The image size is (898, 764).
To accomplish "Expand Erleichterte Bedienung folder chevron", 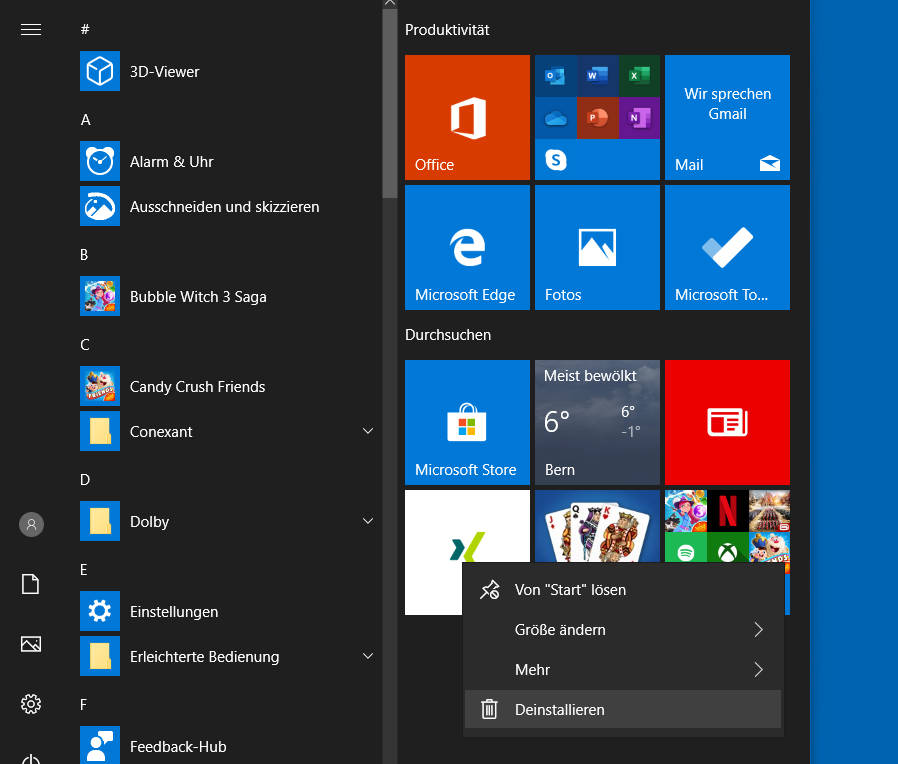I will 368,656.
